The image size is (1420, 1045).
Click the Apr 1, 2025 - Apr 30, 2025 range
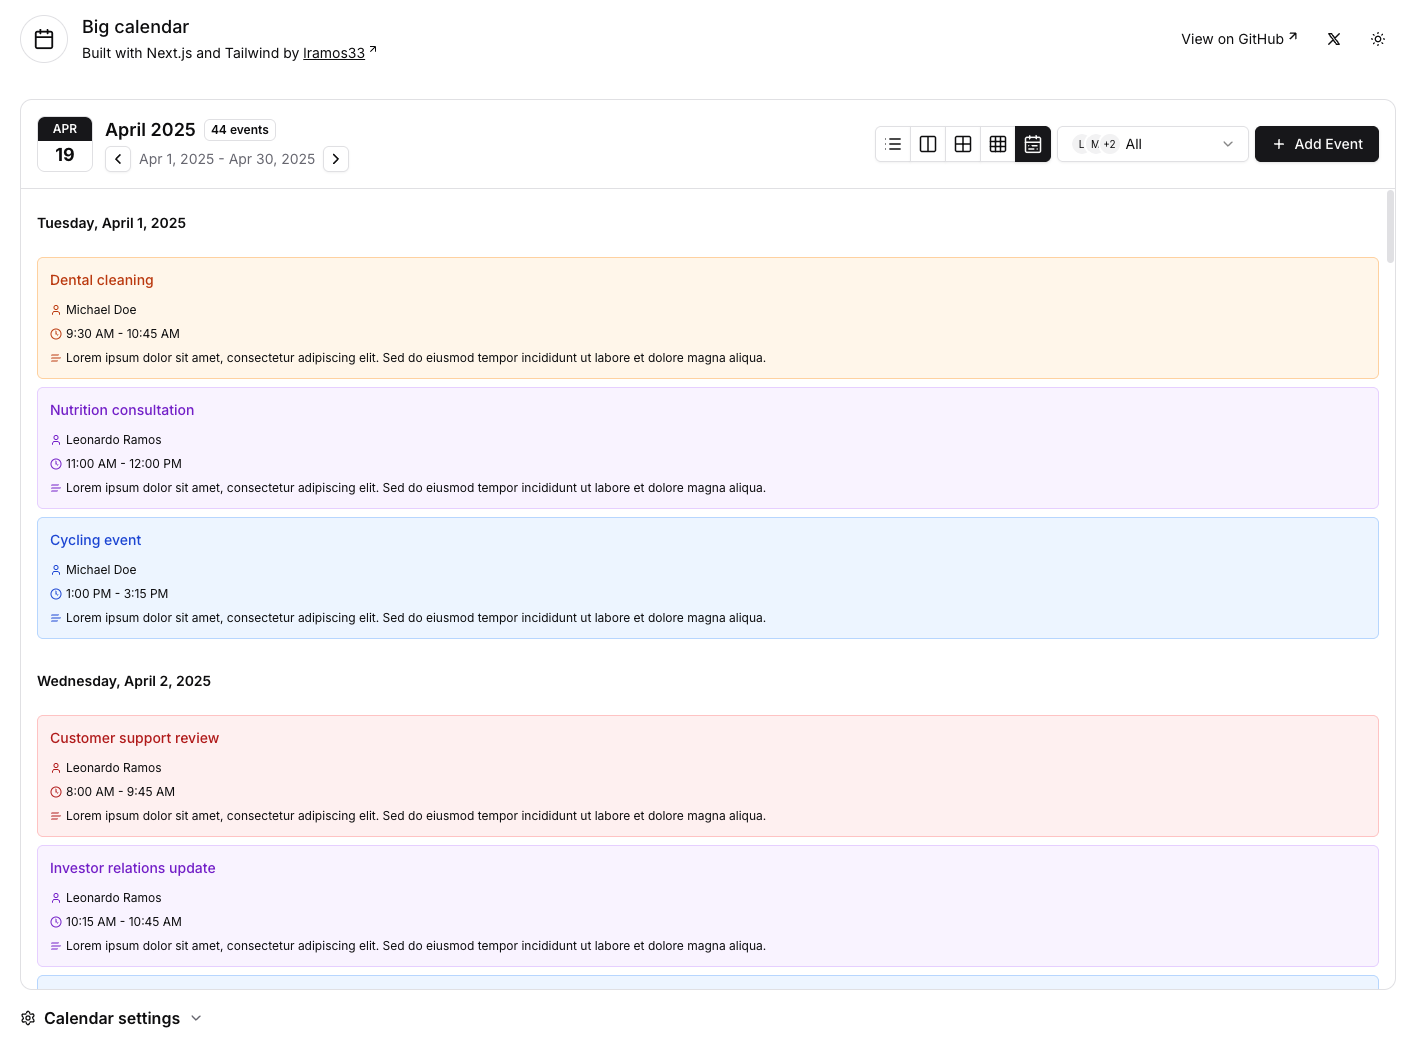pos(227,159)
